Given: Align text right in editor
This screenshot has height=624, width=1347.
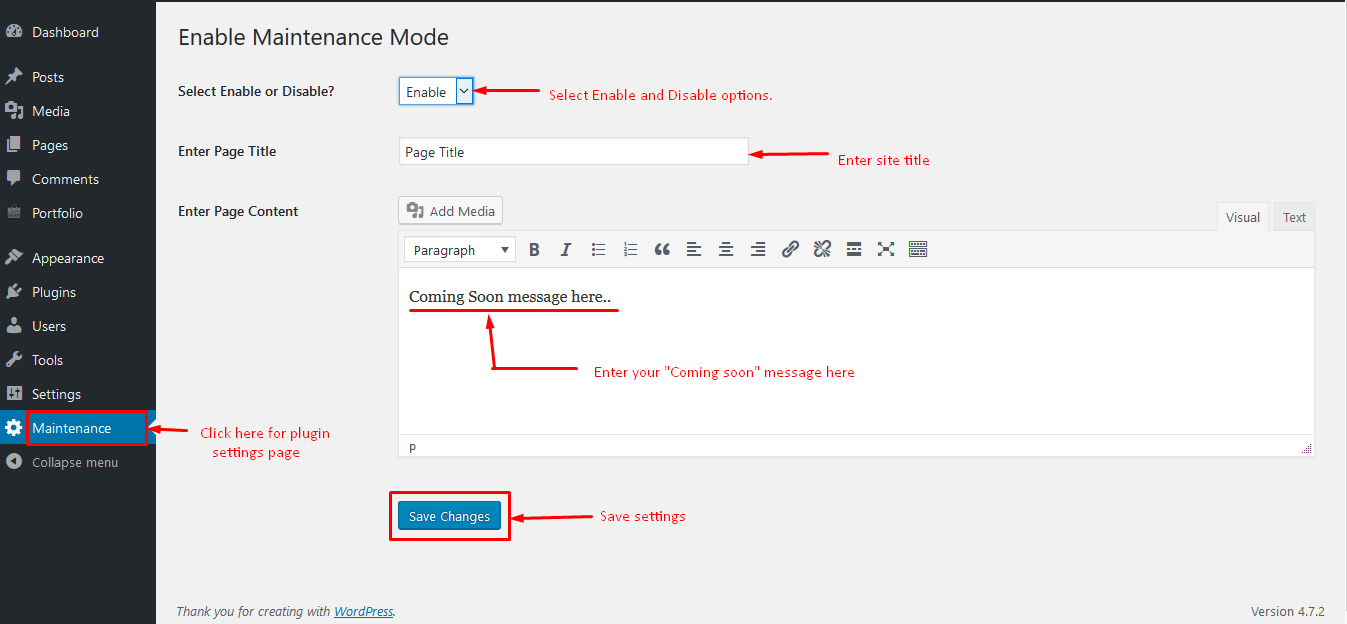Looking at the screenshot, I should pyautogui.click(x=758, y=249).
